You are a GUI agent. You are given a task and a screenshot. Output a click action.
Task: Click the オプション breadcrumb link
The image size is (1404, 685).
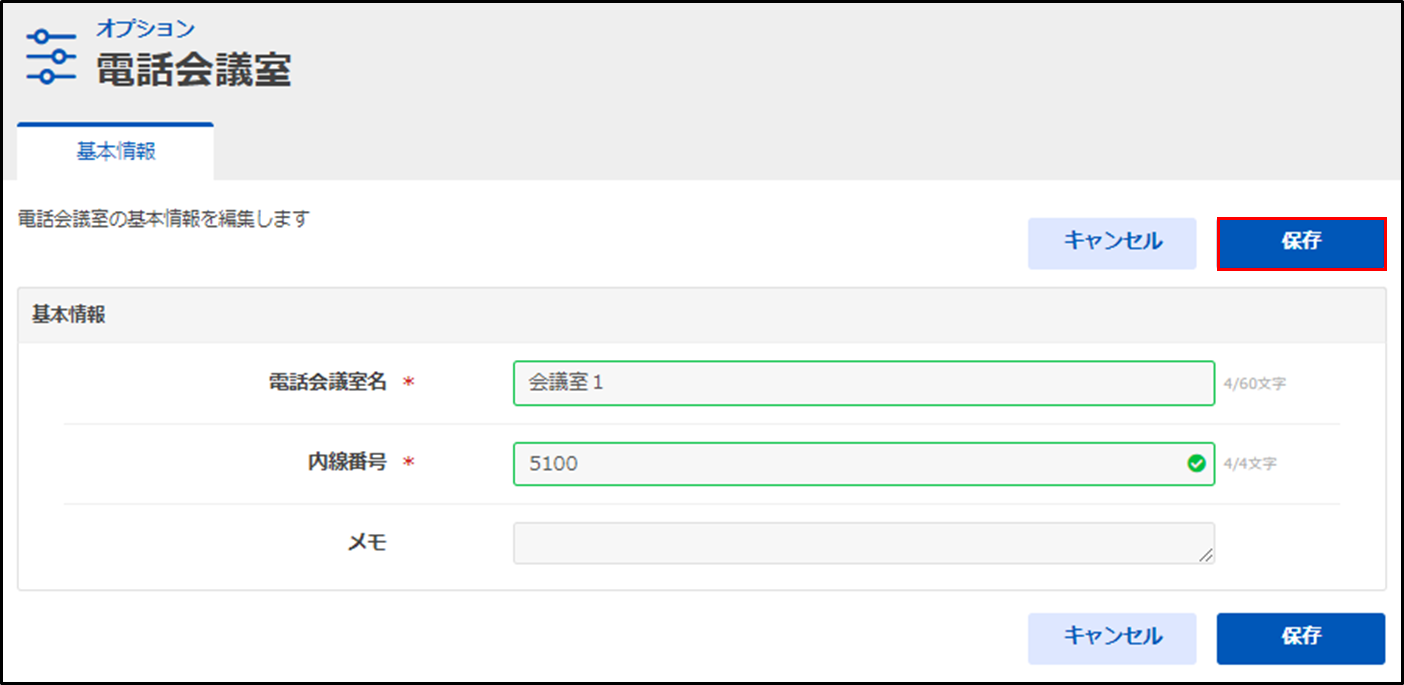(145, 28)
